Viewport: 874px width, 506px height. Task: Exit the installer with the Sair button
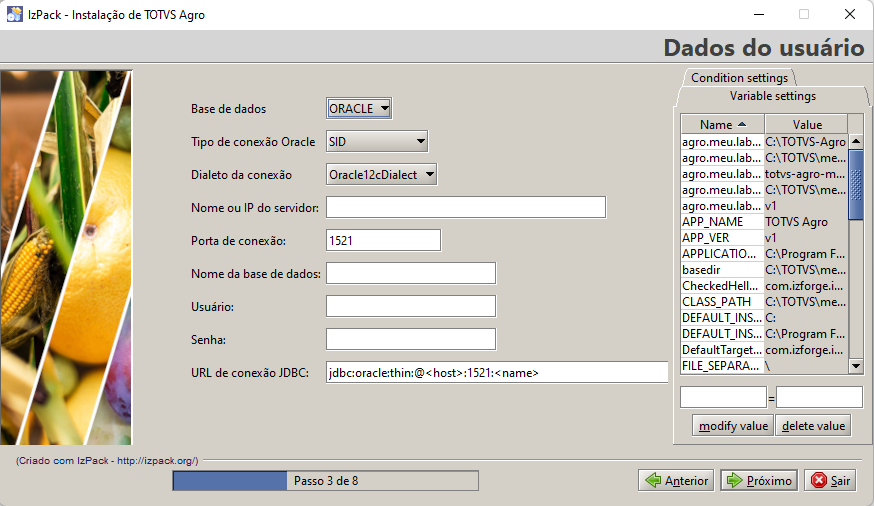[x=830, y=480]
